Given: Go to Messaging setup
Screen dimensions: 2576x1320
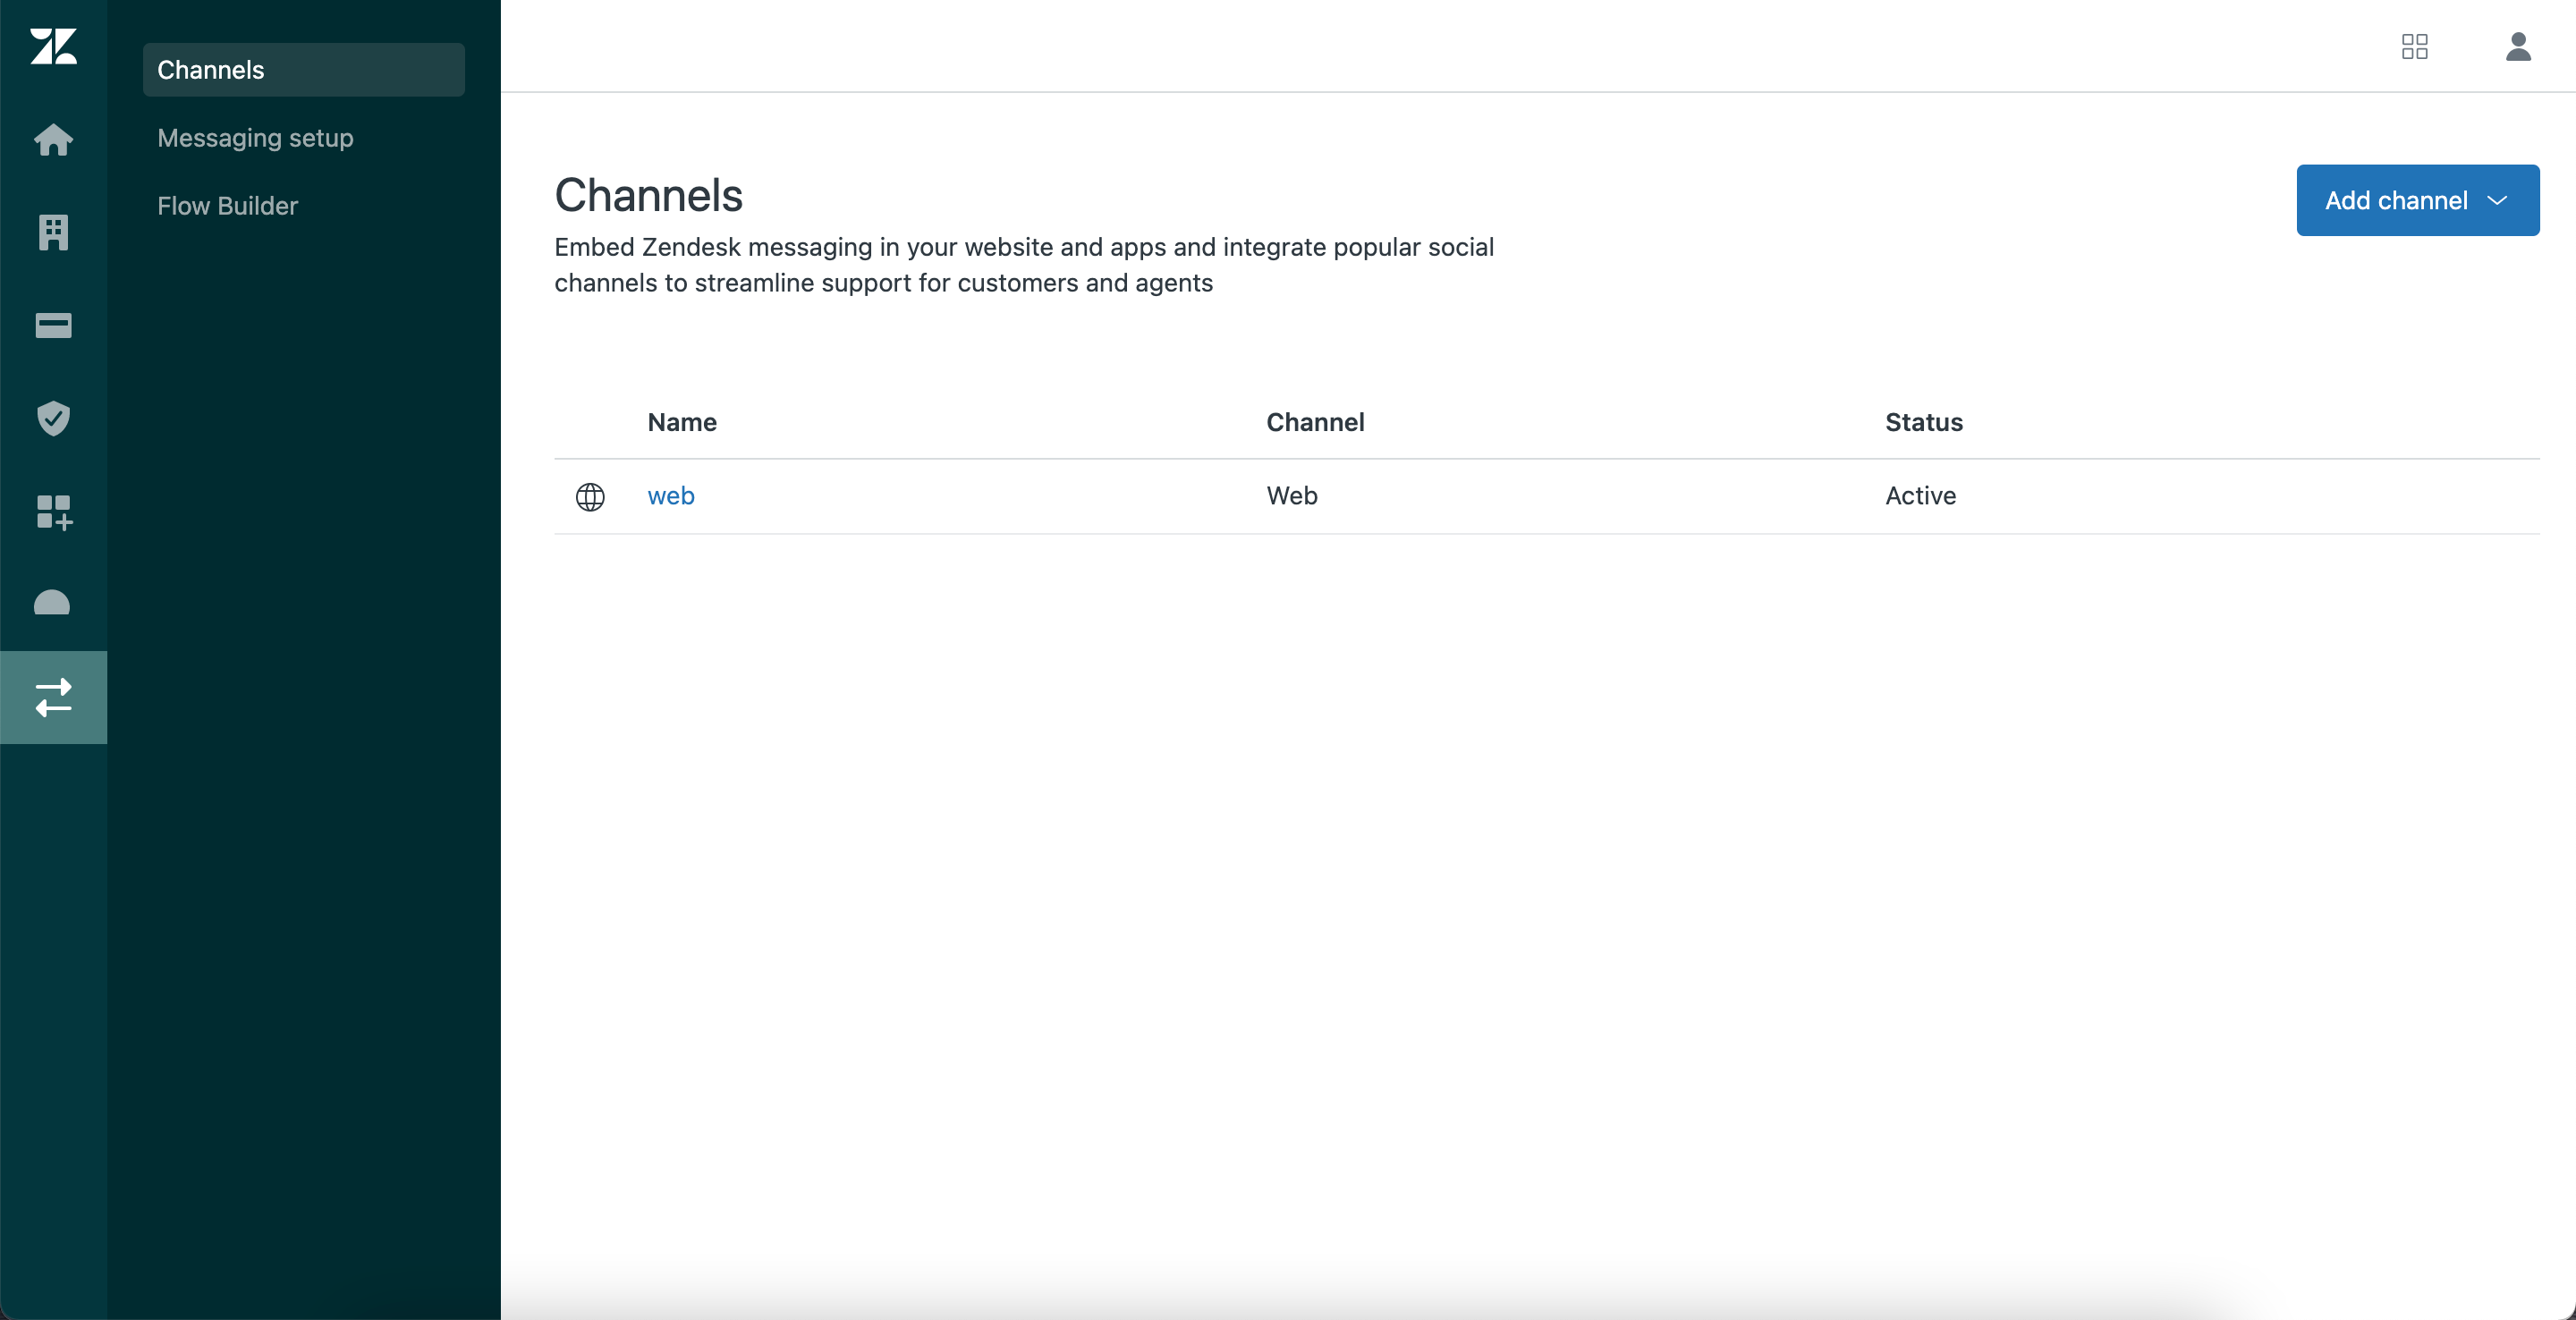Looking at the screenshot, I should 255,138.
